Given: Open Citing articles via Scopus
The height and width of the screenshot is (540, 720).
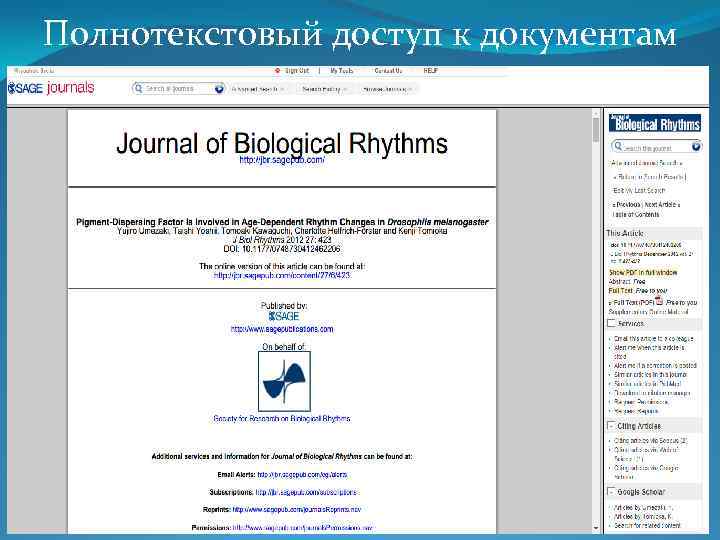Looking at the screenshot, I should (x=651, y=441).
